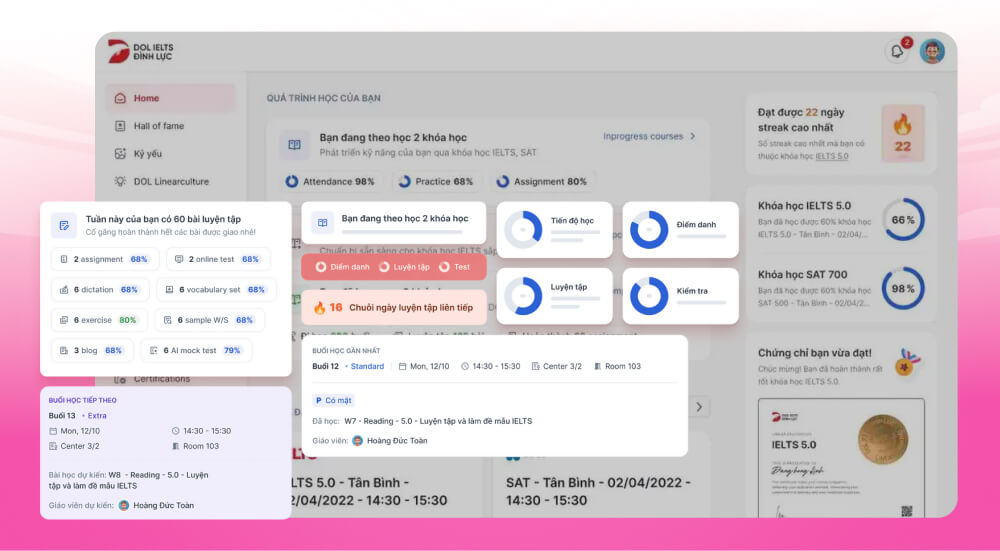Click the Mon, 12/10 date in Buổi 12
The height and width of the screenshot is (551, 1000).
(424, 367)
